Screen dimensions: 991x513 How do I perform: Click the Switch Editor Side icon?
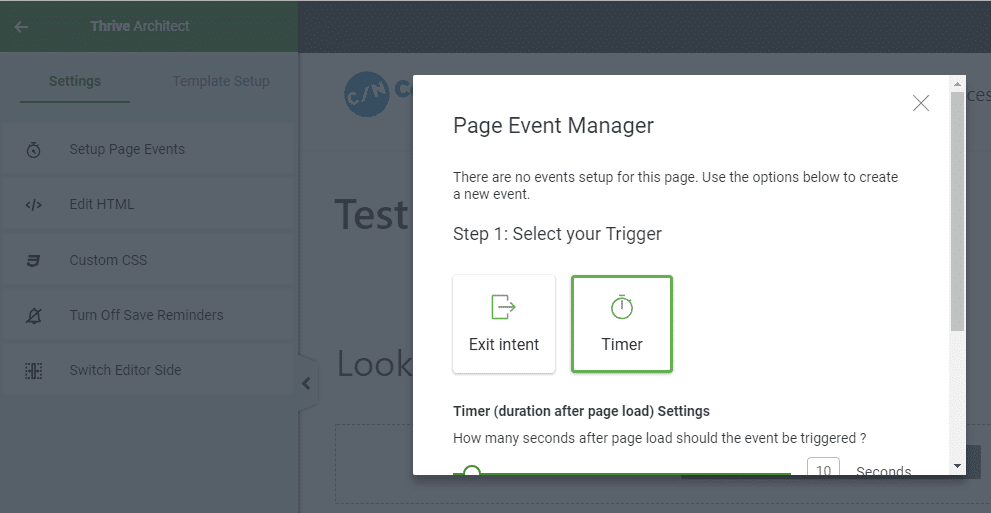(33, 371)
